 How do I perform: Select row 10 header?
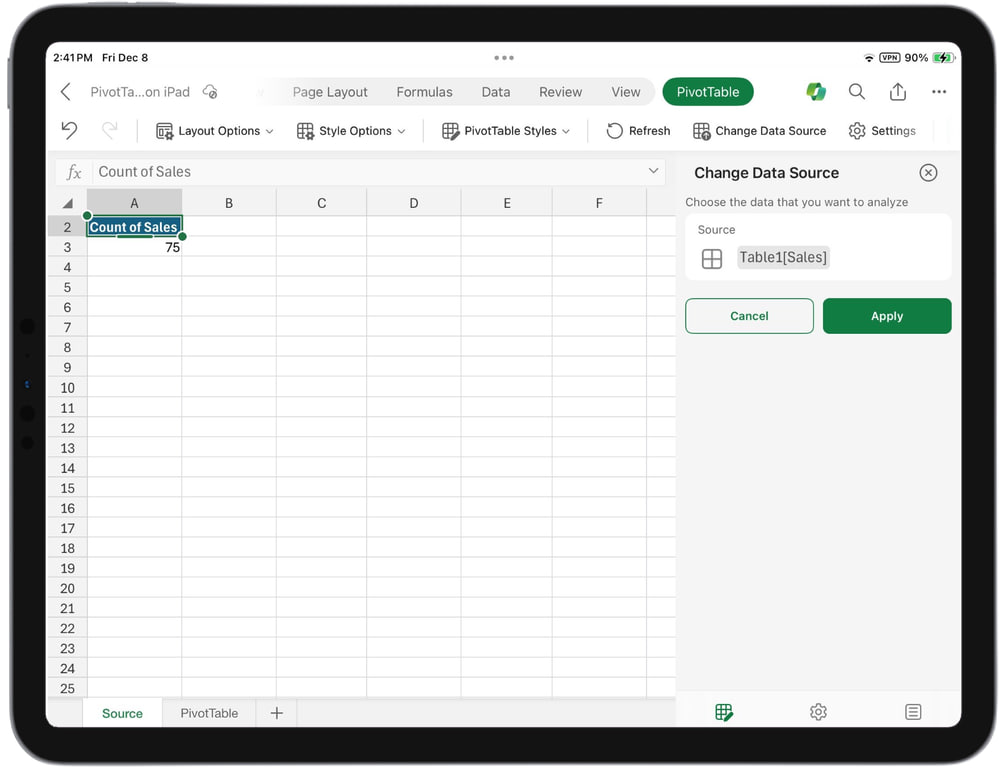coord(68,388)
